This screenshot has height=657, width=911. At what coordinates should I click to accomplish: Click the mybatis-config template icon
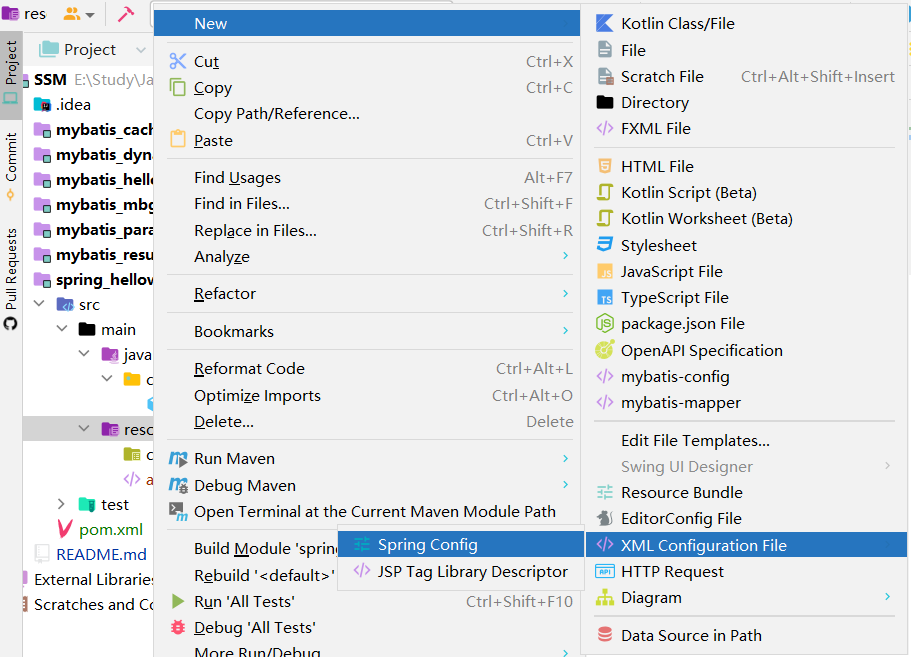605,376
